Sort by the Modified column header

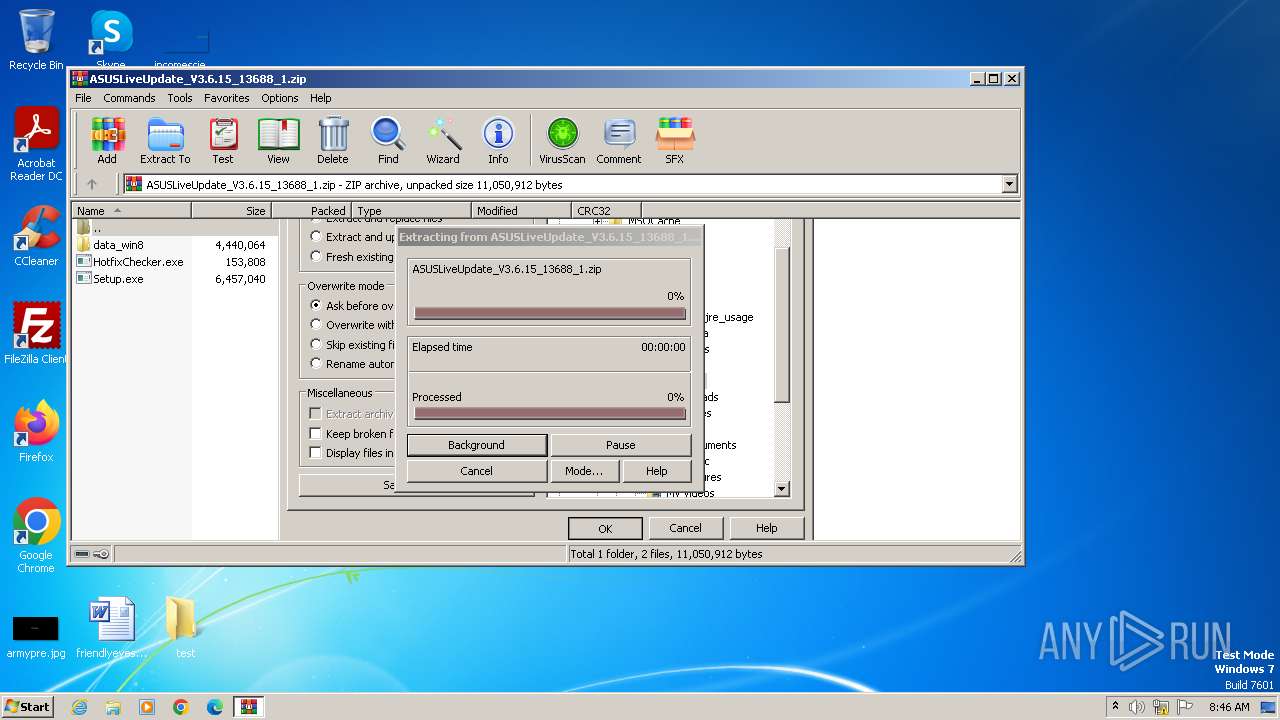pos(521,211)
